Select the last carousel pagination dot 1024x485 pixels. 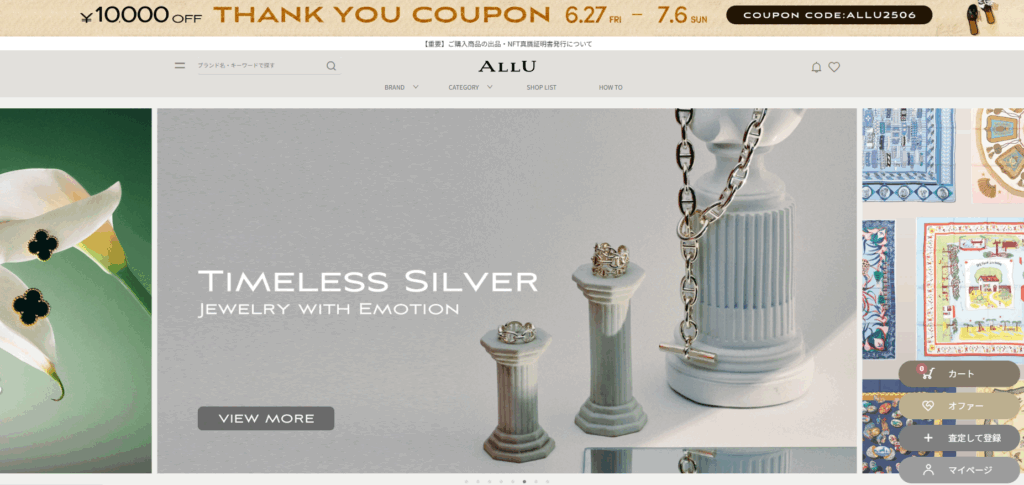pos(547,482)
